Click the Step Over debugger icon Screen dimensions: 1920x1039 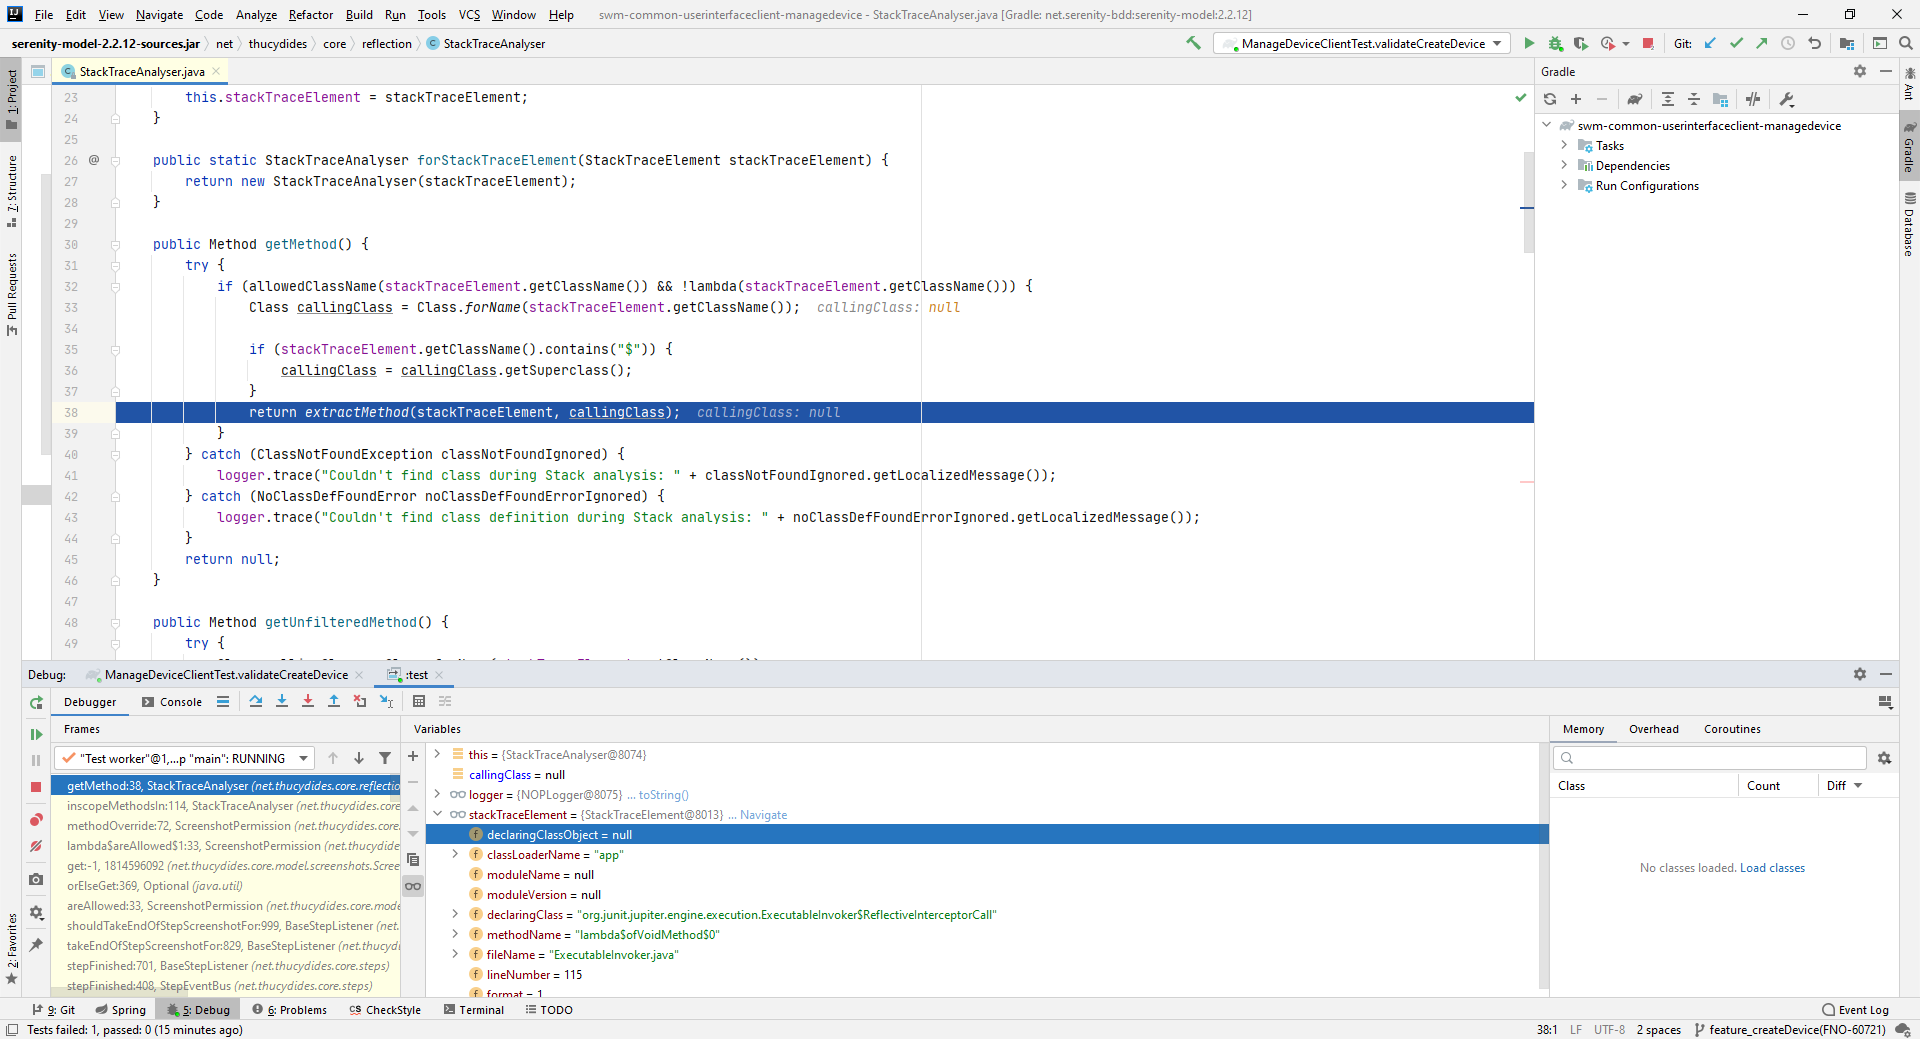pos(256,701)
